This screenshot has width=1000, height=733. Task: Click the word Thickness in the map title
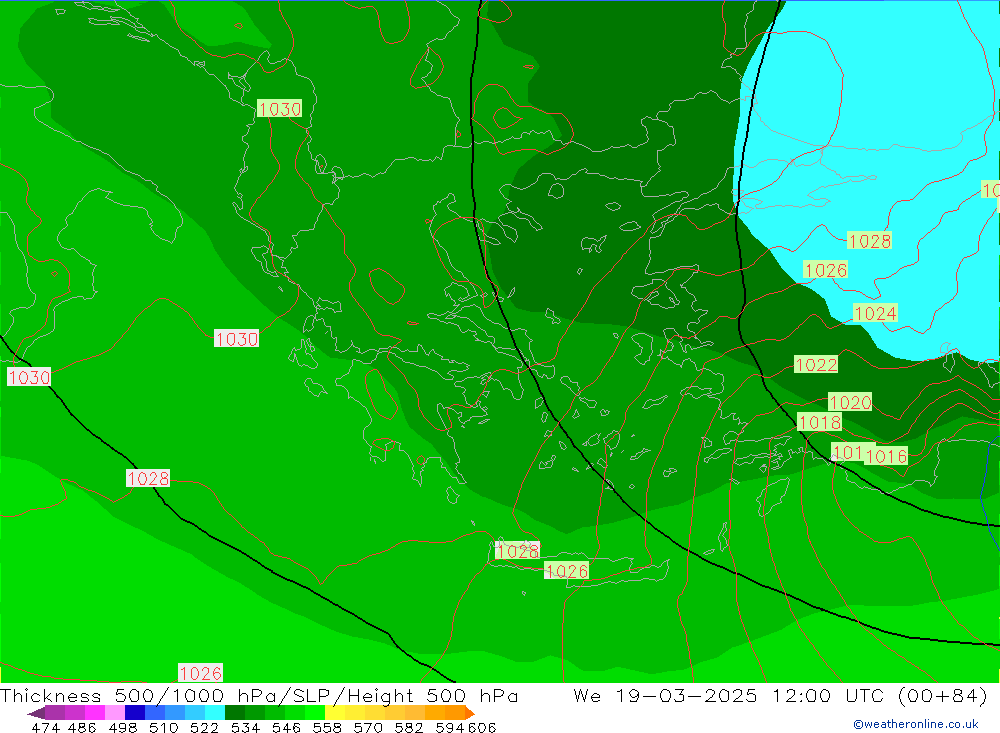coord(50,695)
